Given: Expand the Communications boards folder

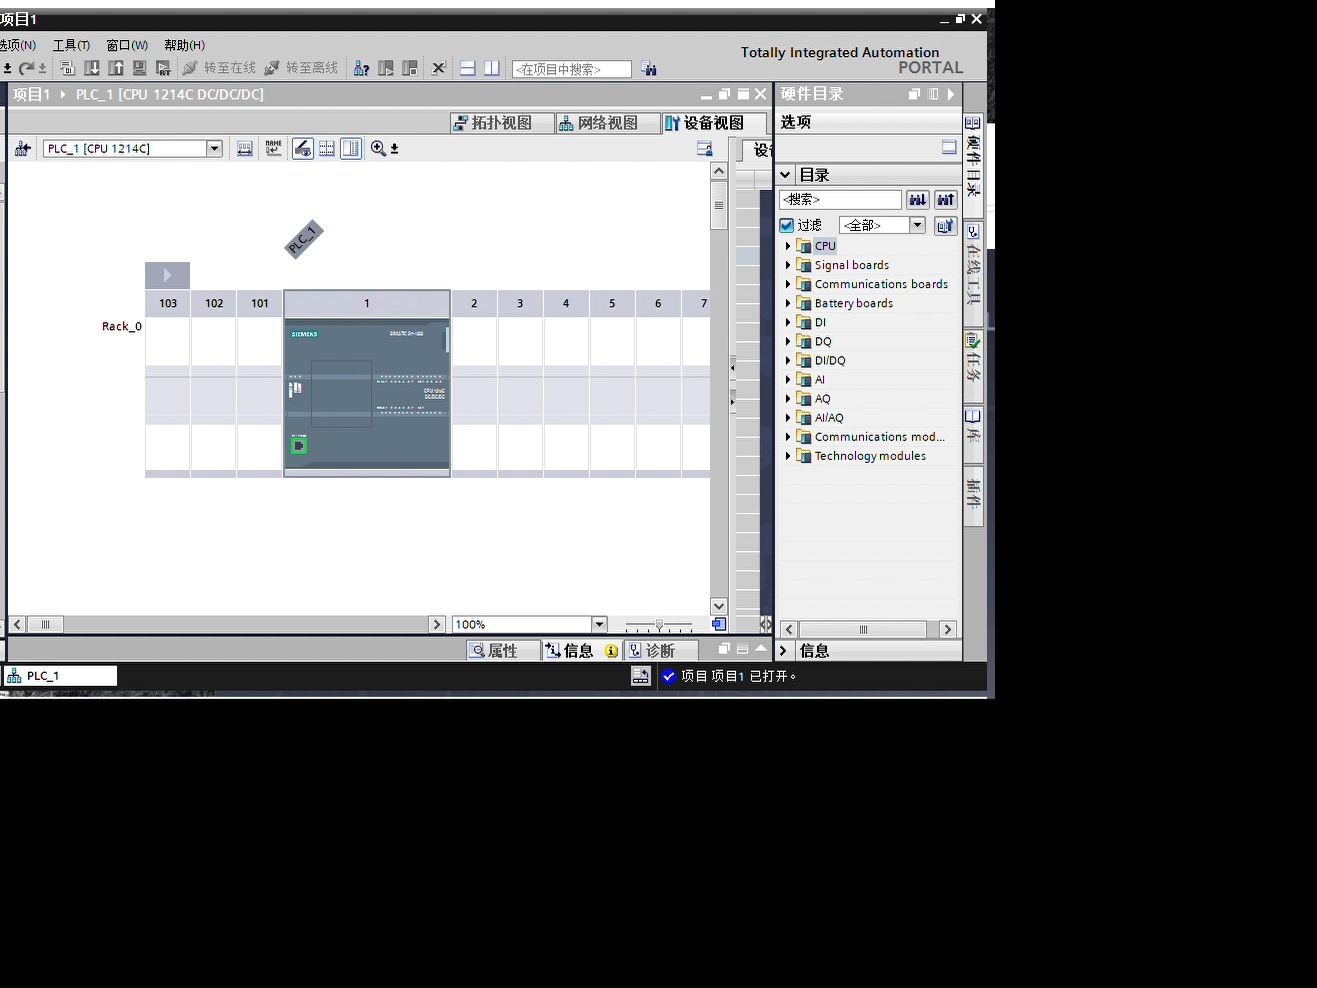Looking at the screenshot, I should point(788,284).
